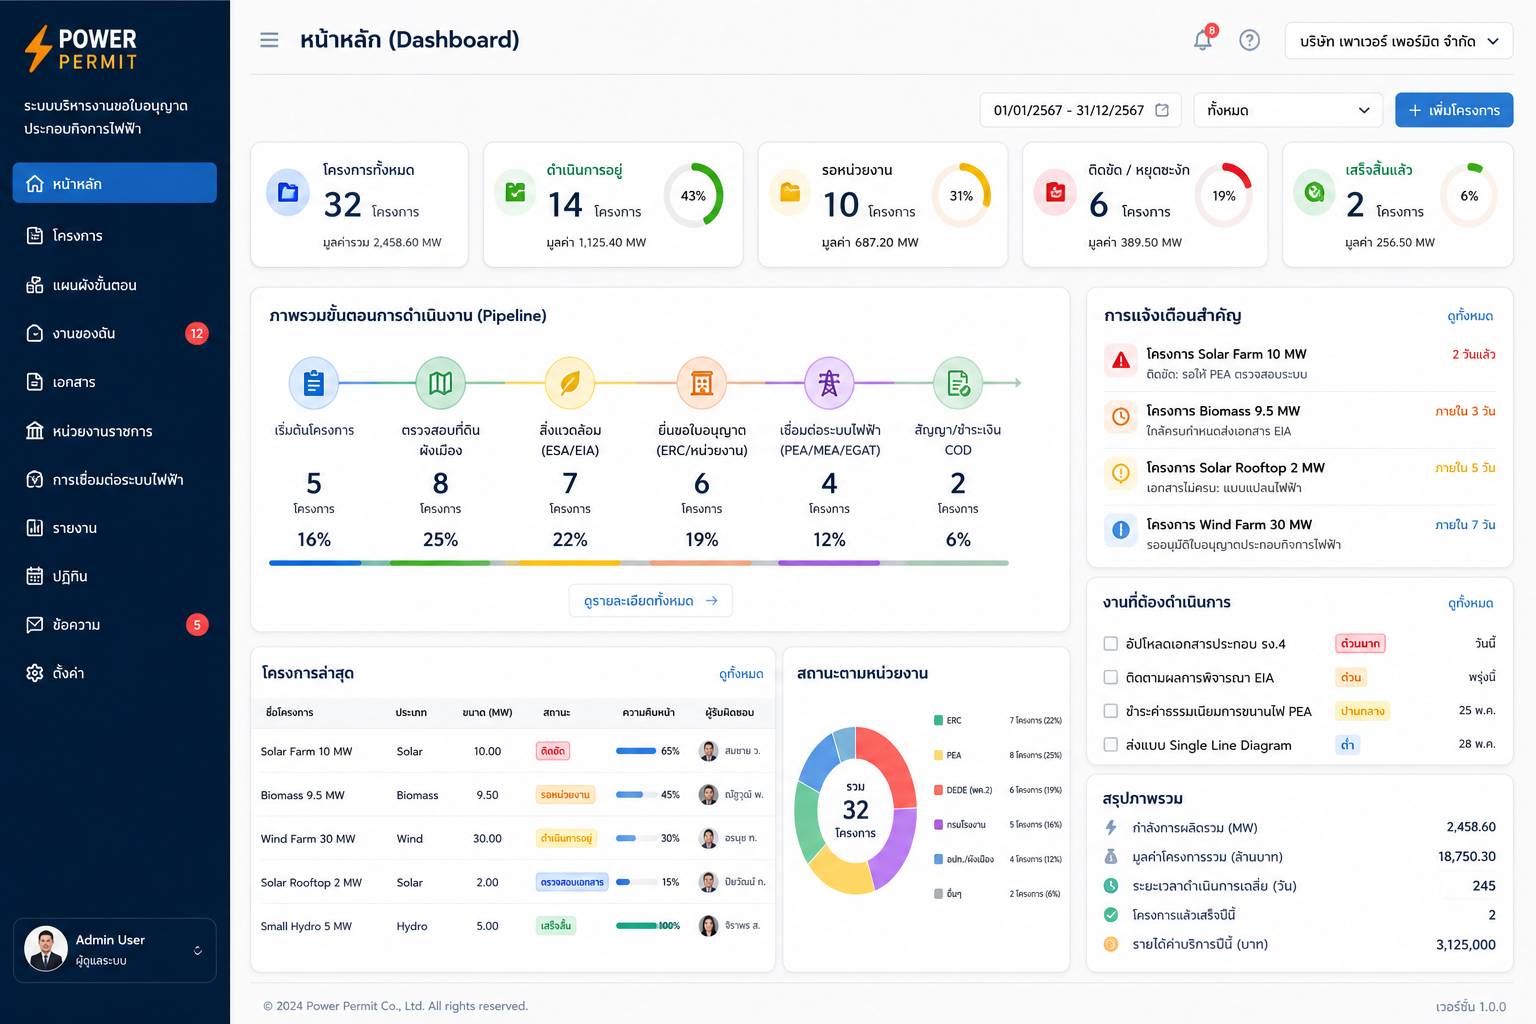
Task: Click red warning triangle for Solar Farm 10 MW
Action: pyautogui.click(x=1121, y=360)
